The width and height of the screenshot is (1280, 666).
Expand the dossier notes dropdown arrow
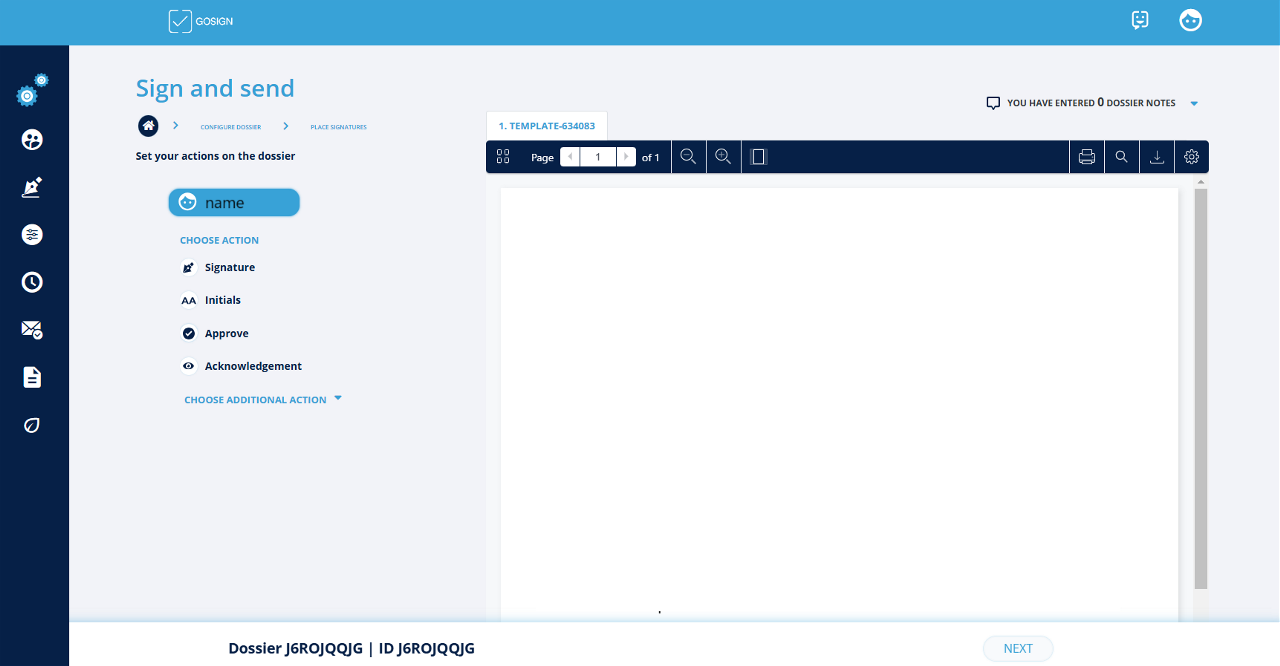[1194, 103]
